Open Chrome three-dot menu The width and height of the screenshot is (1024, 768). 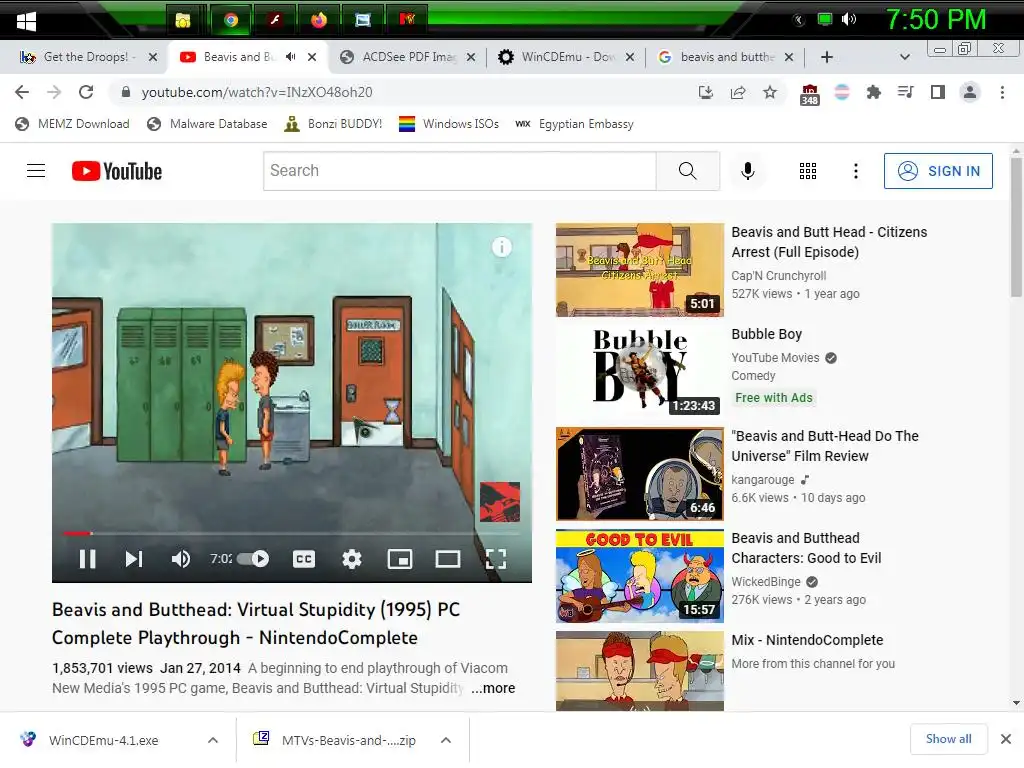coord(1002,93)
